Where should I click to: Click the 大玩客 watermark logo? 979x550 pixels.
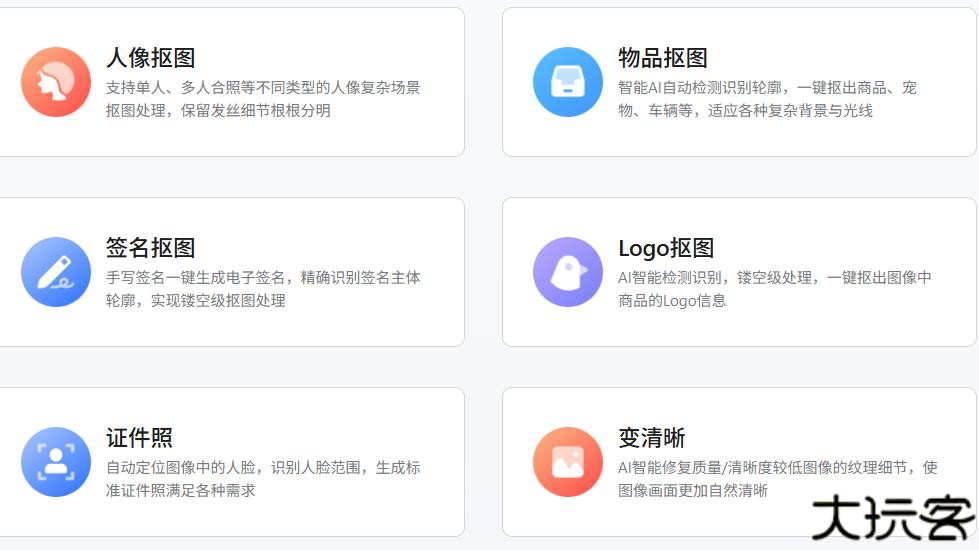click(892, 518)
